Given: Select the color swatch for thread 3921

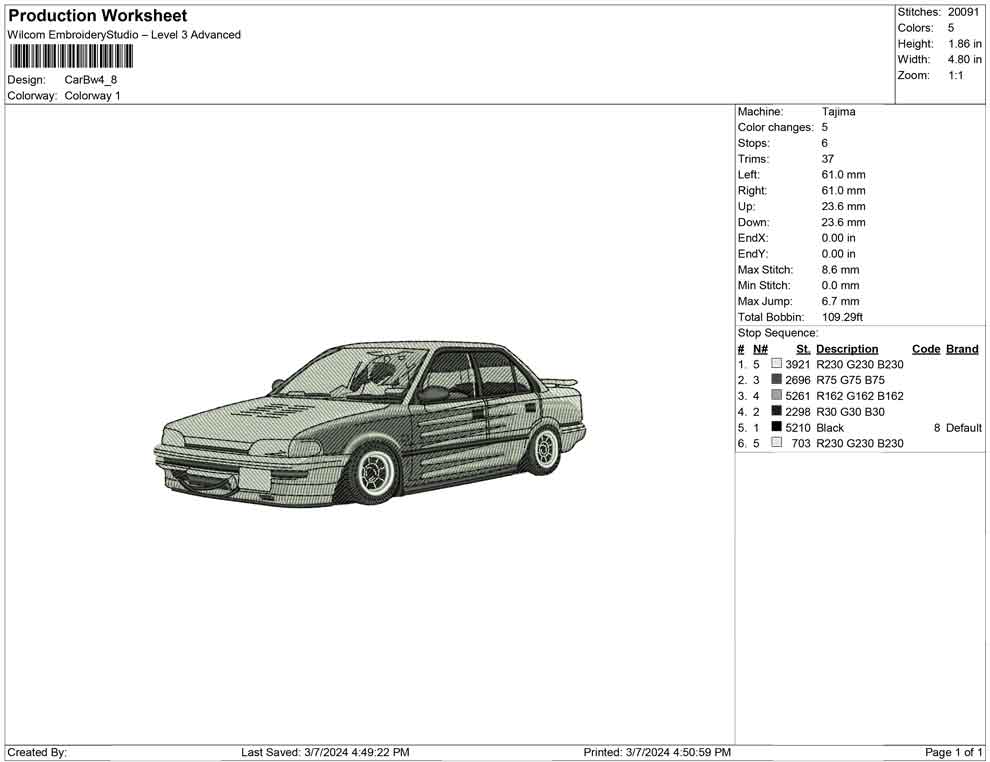Looking at the screenshot, I should [776, 364].
